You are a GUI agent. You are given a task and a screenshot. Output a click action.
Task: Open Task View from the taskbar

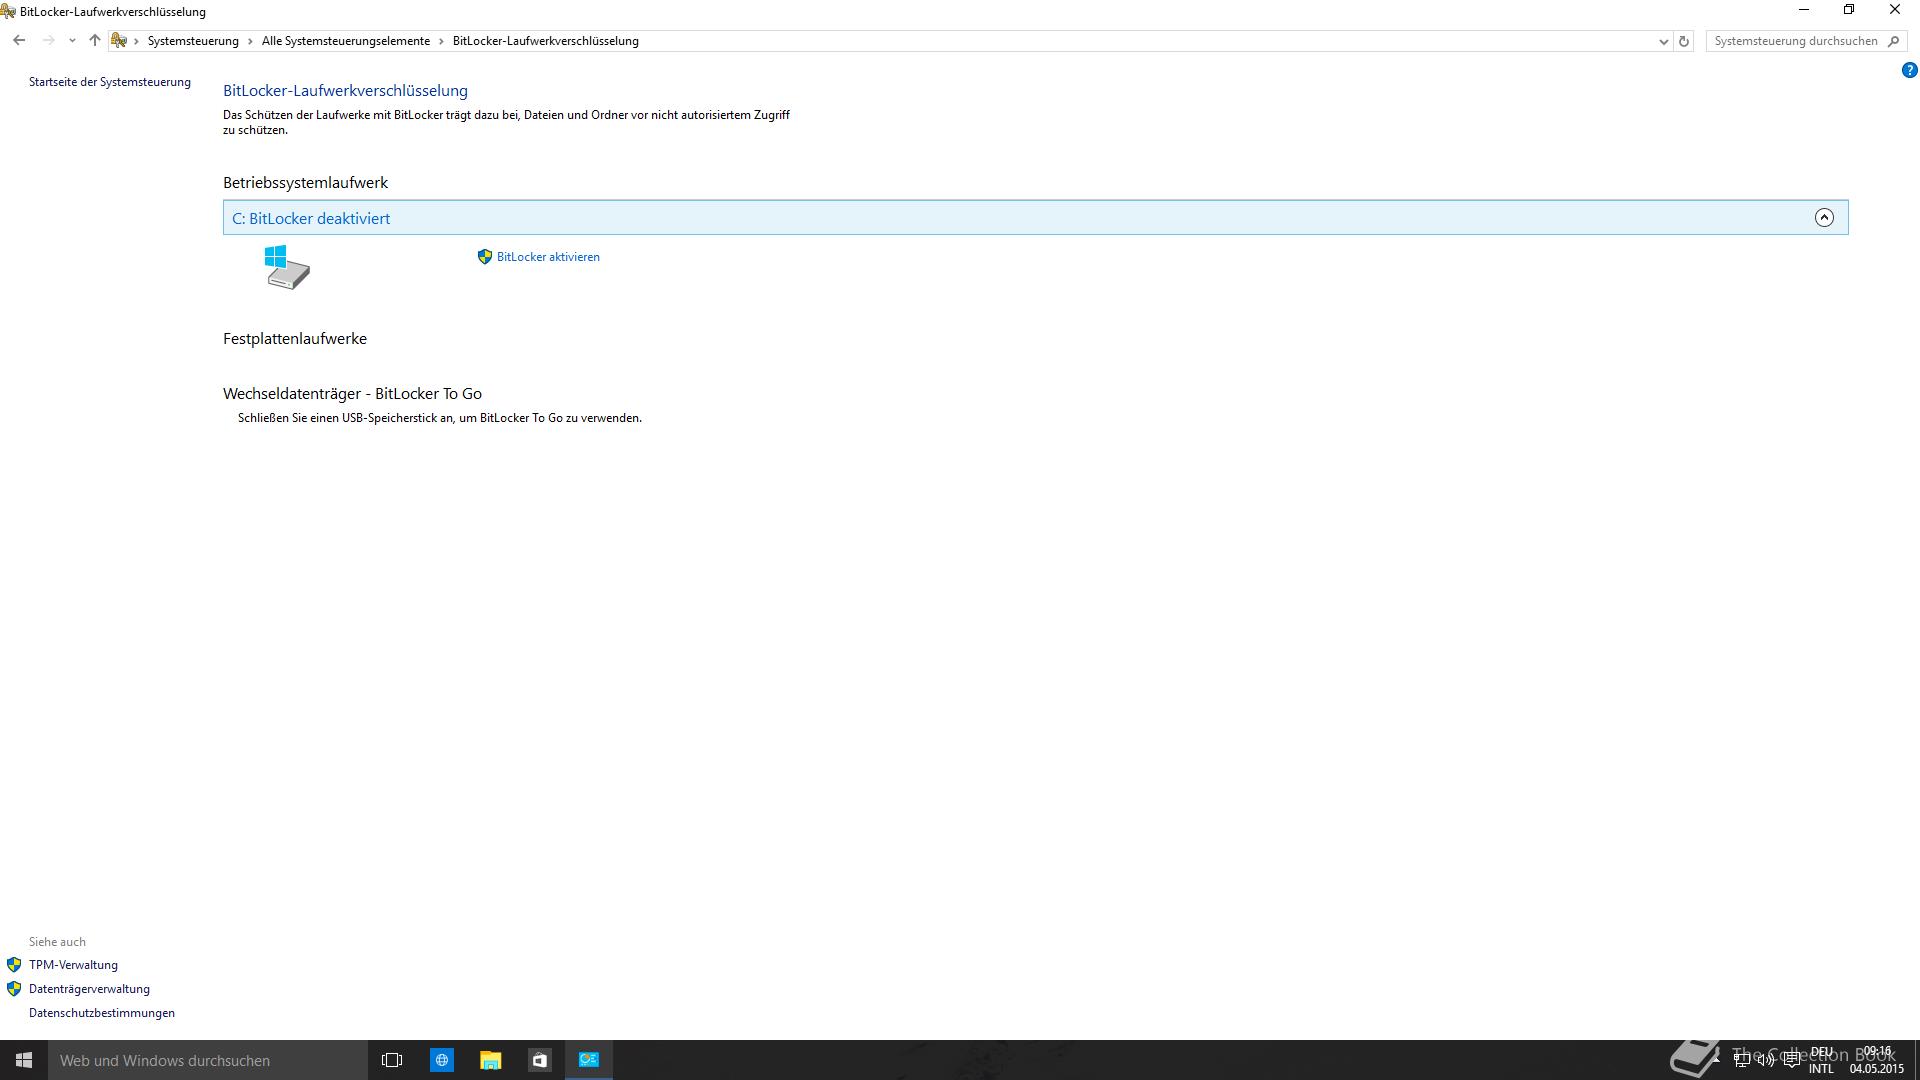pyautogui.click(x=392, y=1060)
